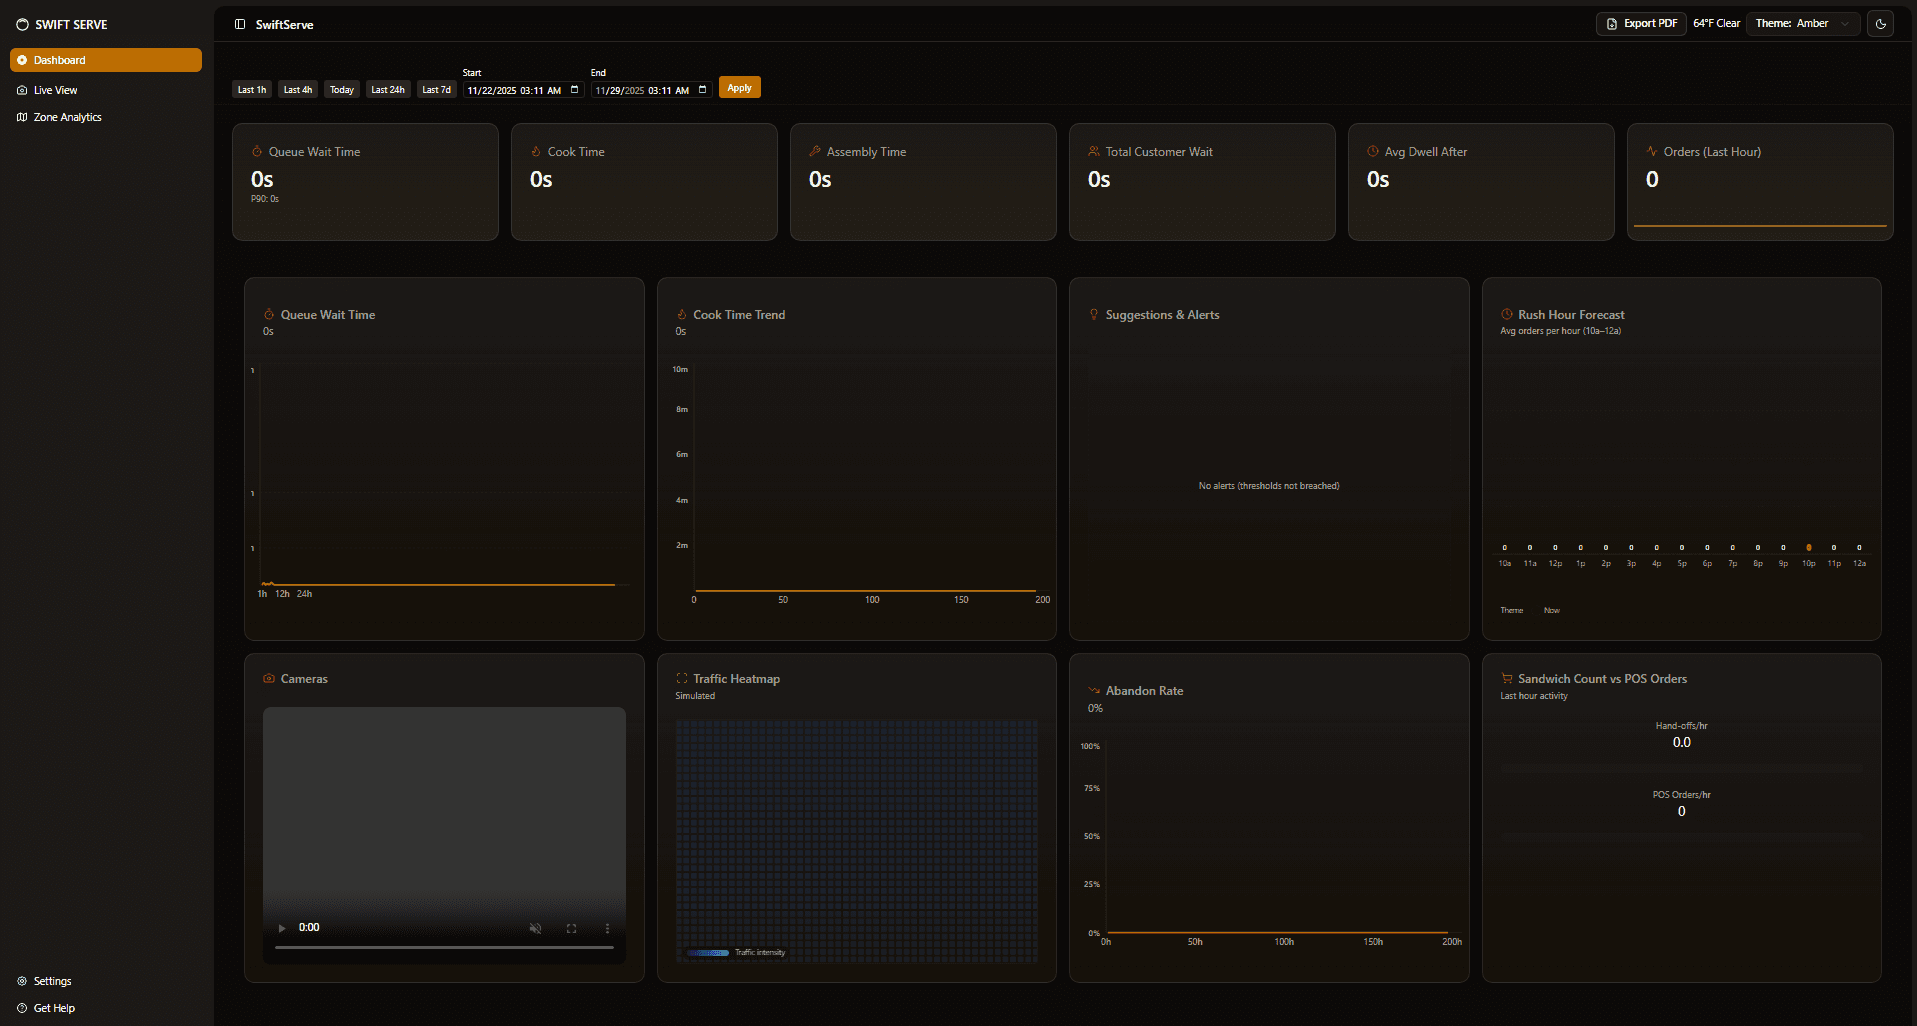Switch to the Today time range
The width and height of the screenshot is (1917, 1026).
[x=341, y=89]
